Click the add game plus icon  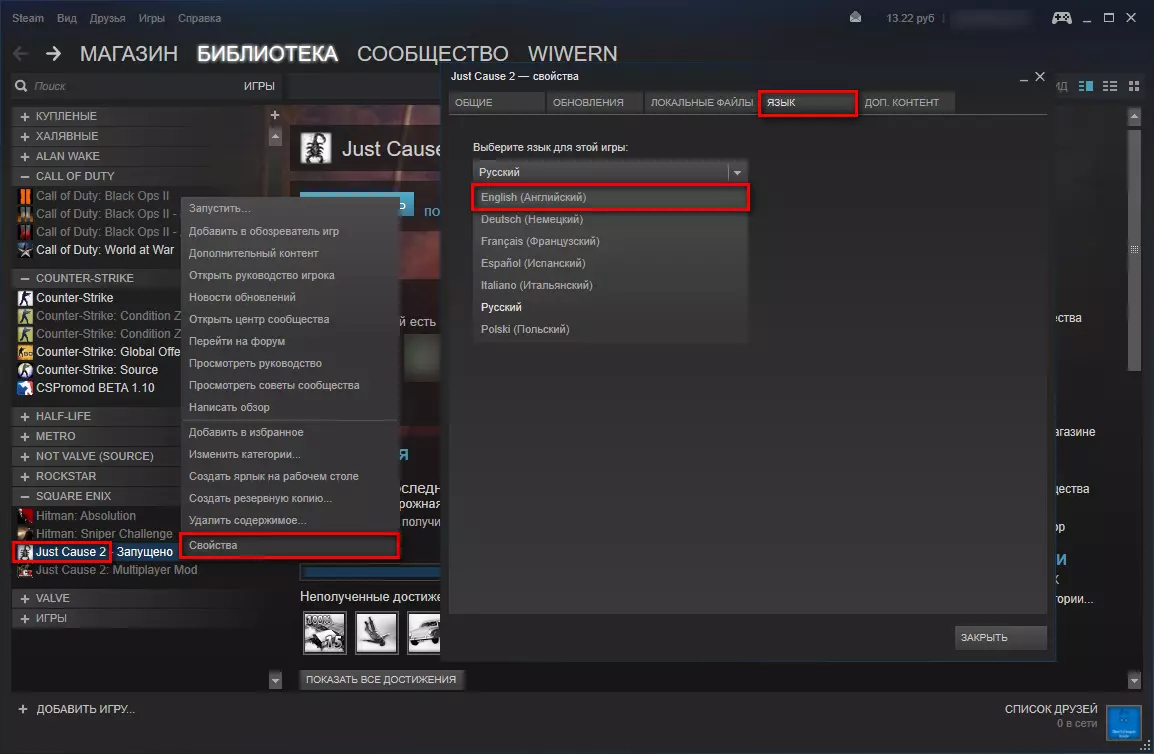coord(23,709)
